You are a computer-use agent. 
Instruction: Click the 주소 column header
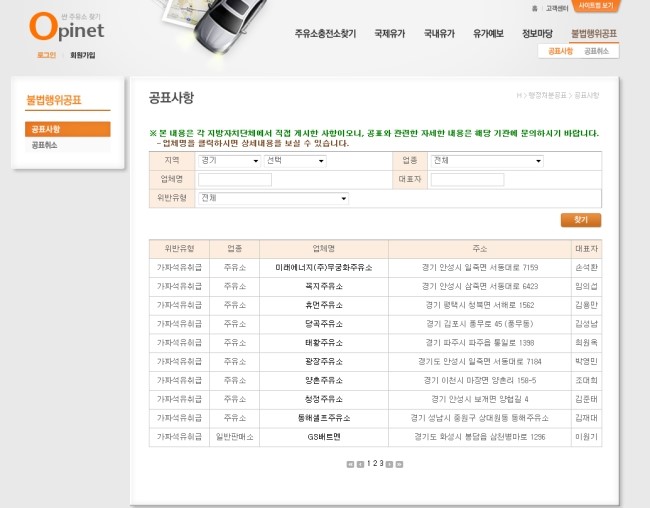480,249
